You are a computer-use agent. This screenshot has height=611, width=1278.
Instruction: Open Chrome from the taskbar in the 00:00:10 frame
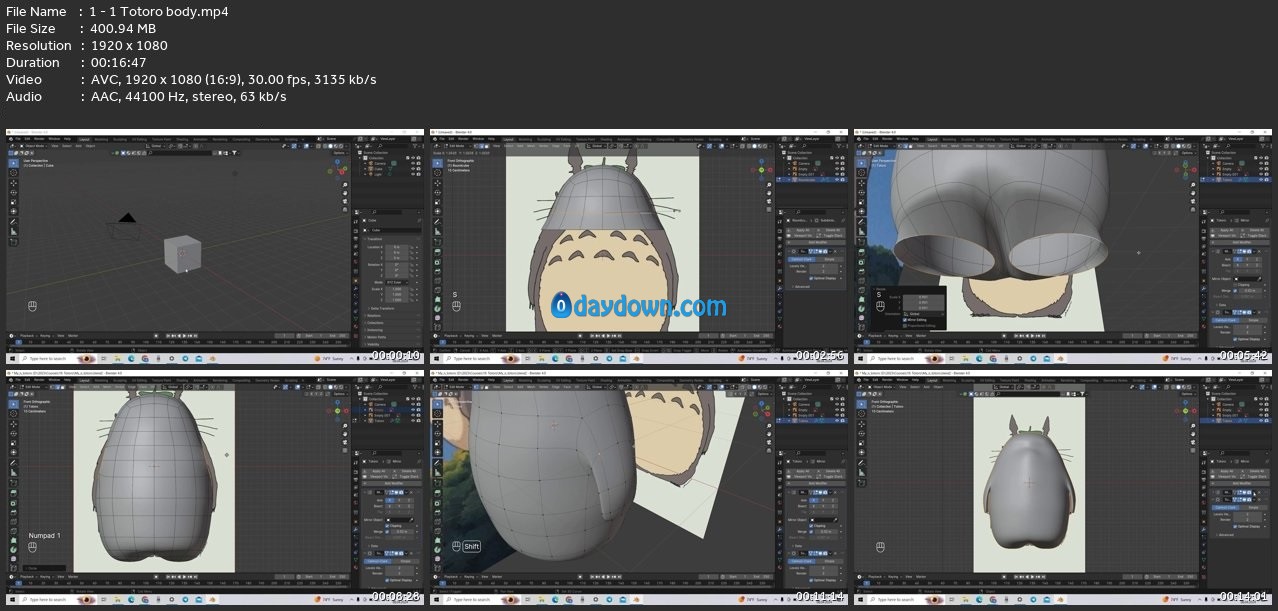click(145, 358)
